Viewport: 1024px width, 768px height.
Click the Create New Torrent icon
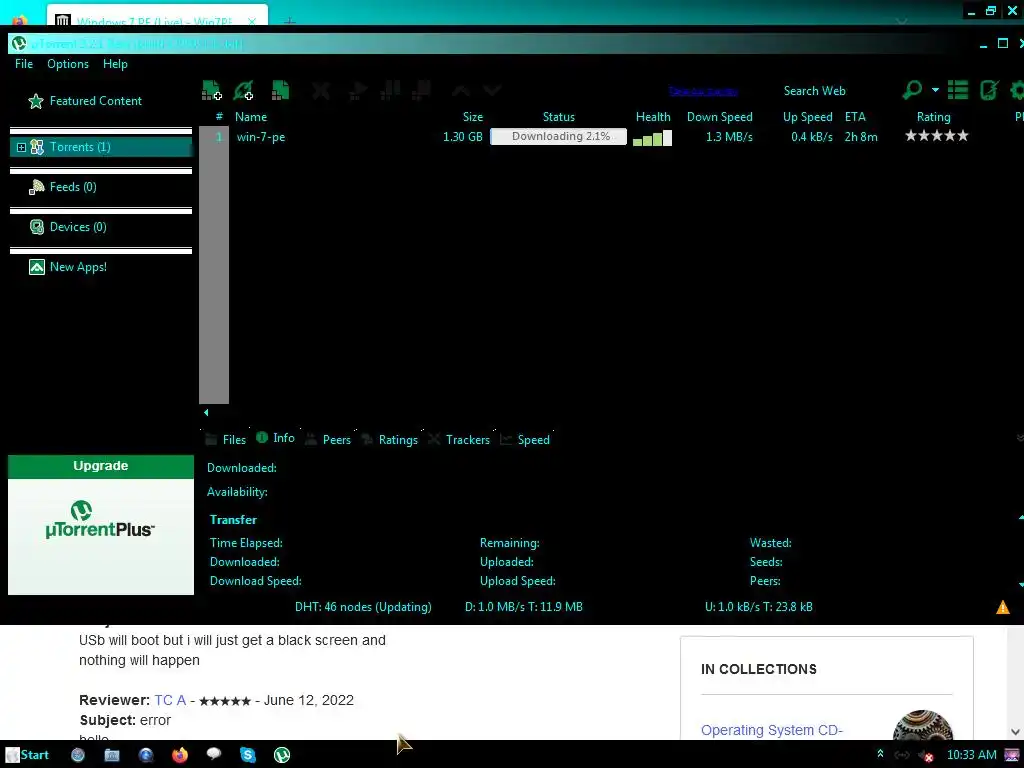point(281,90)
